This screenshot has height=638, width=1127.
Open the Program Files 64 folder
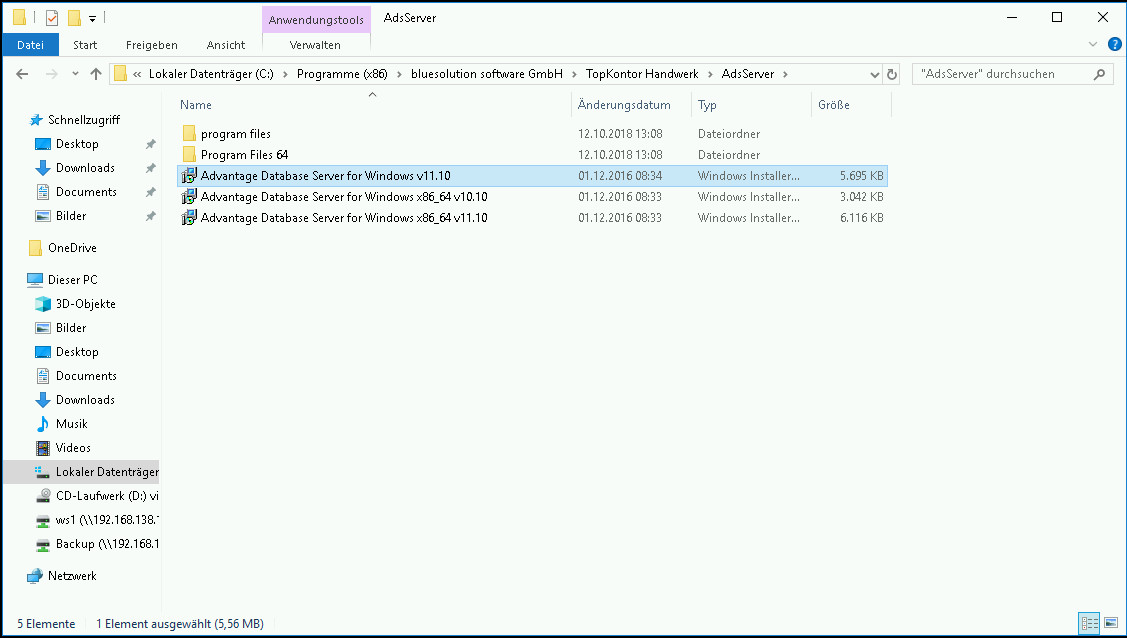point(244,155)
